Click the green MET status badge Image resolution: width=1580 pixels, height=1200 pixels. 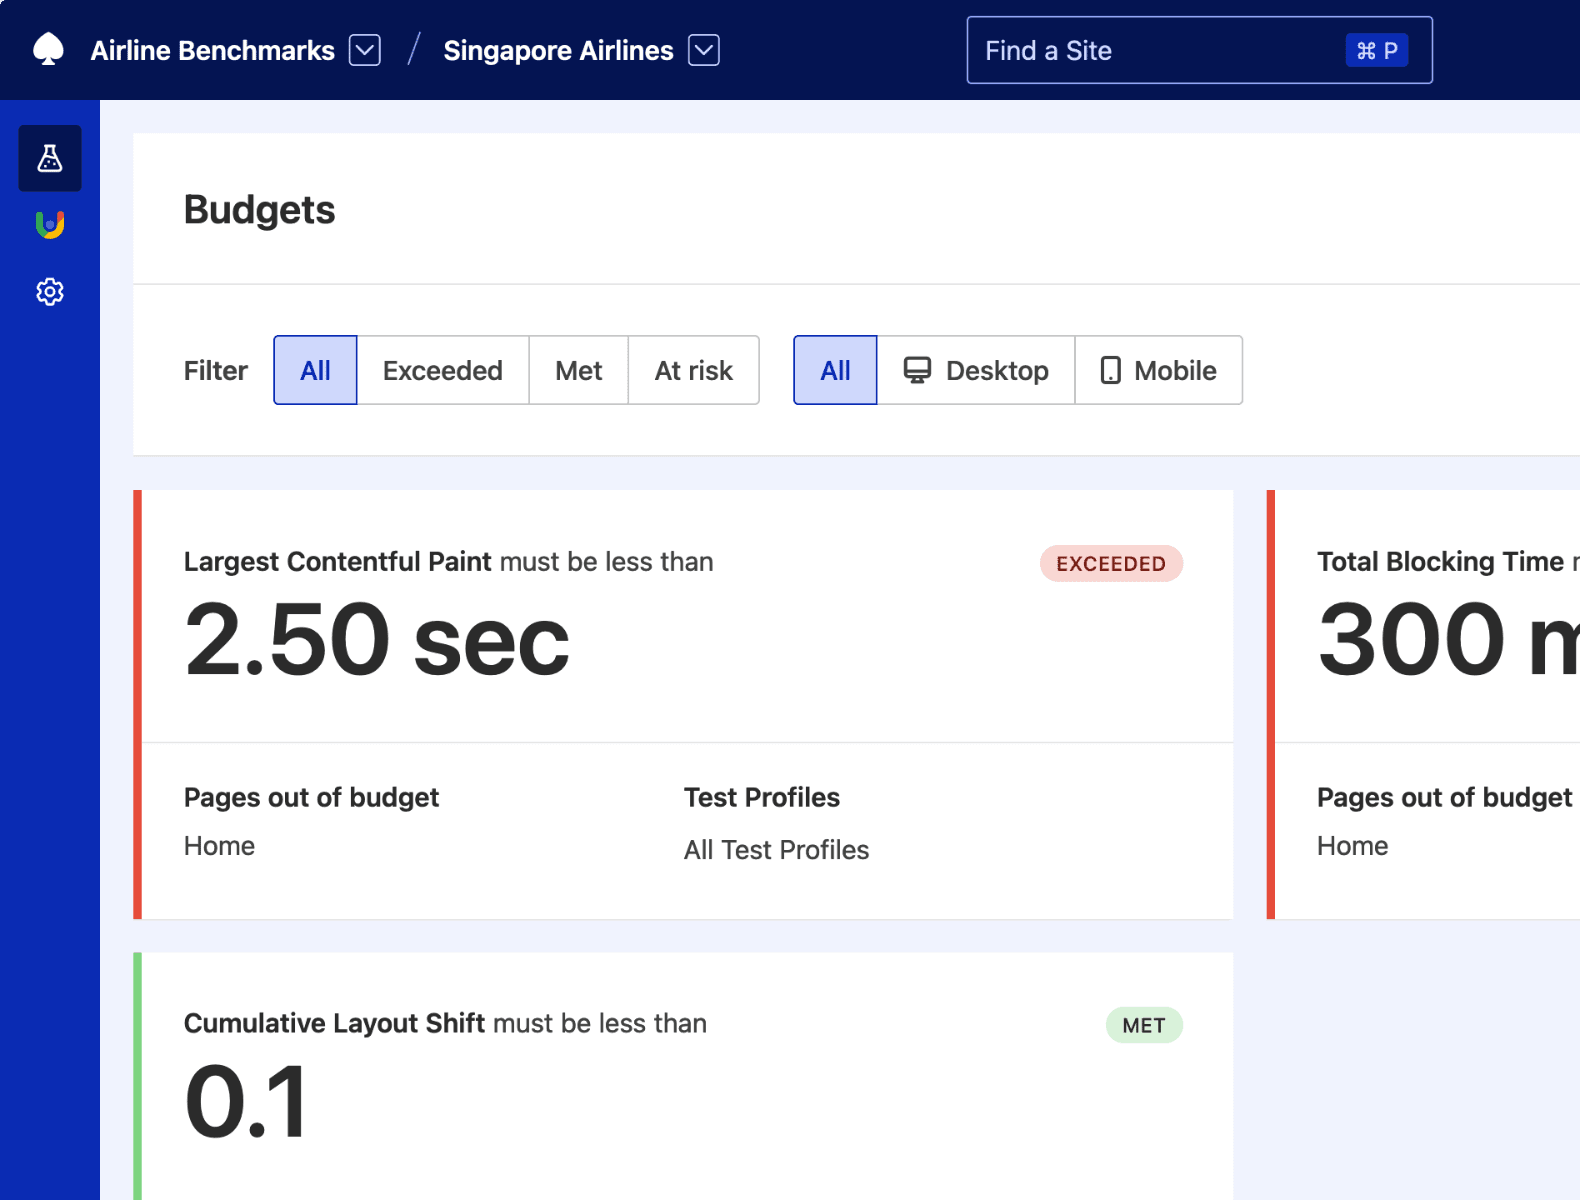pos(1143,1025)
